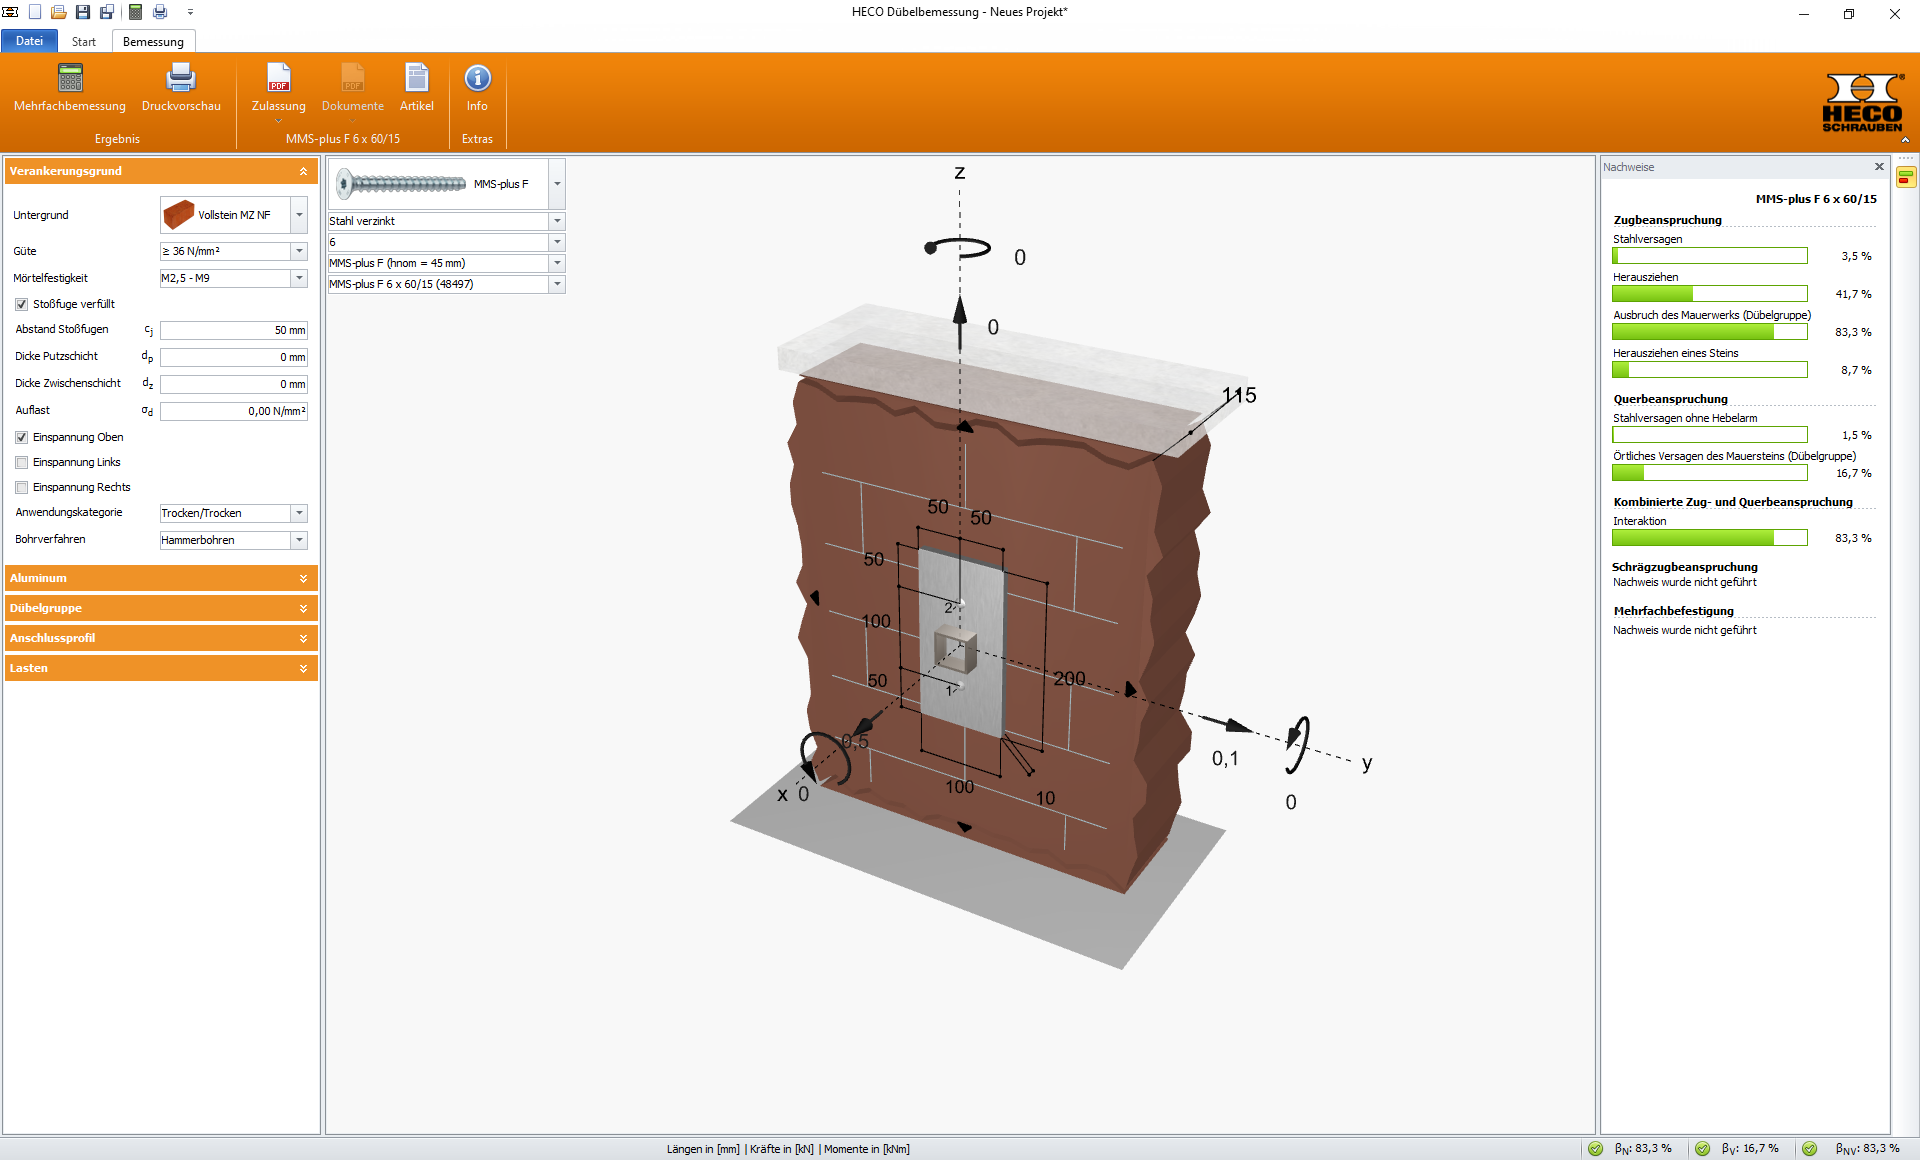Edit the Abstand Stoßfugen 50 mm field

[x=234, y=330]
